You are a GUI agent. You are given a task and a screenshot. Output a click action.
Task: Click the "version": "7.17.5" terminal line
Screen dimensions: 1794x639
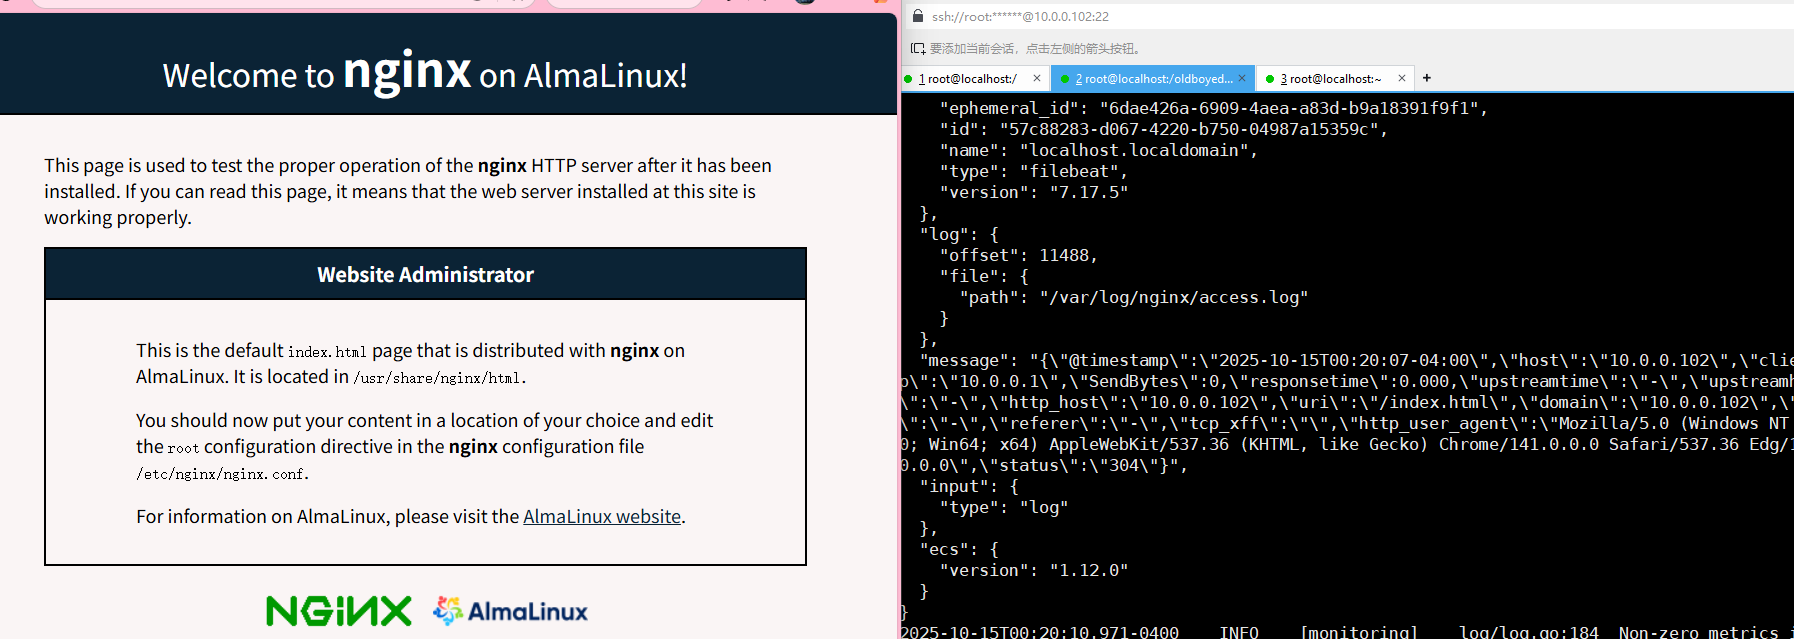(1033, 192)
